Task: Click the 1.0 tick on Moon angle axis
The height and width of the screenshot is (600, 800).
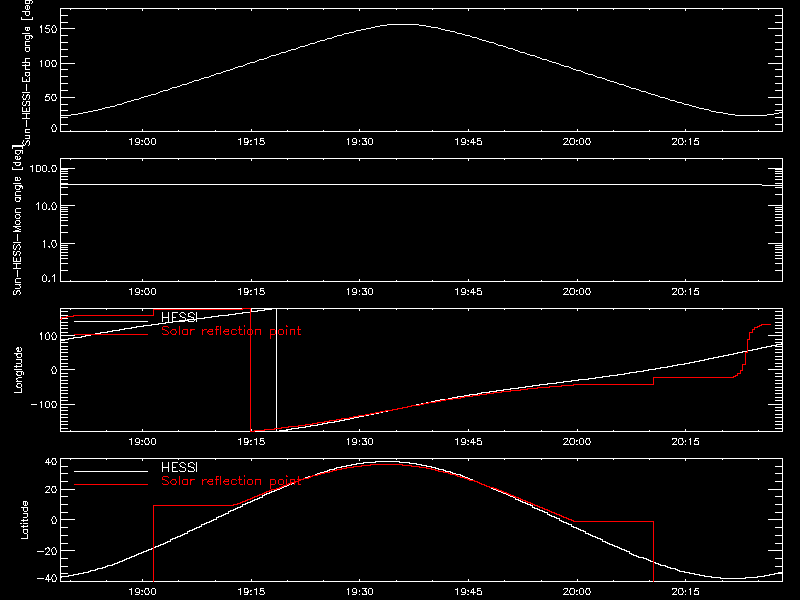Action: pos(49,244)
